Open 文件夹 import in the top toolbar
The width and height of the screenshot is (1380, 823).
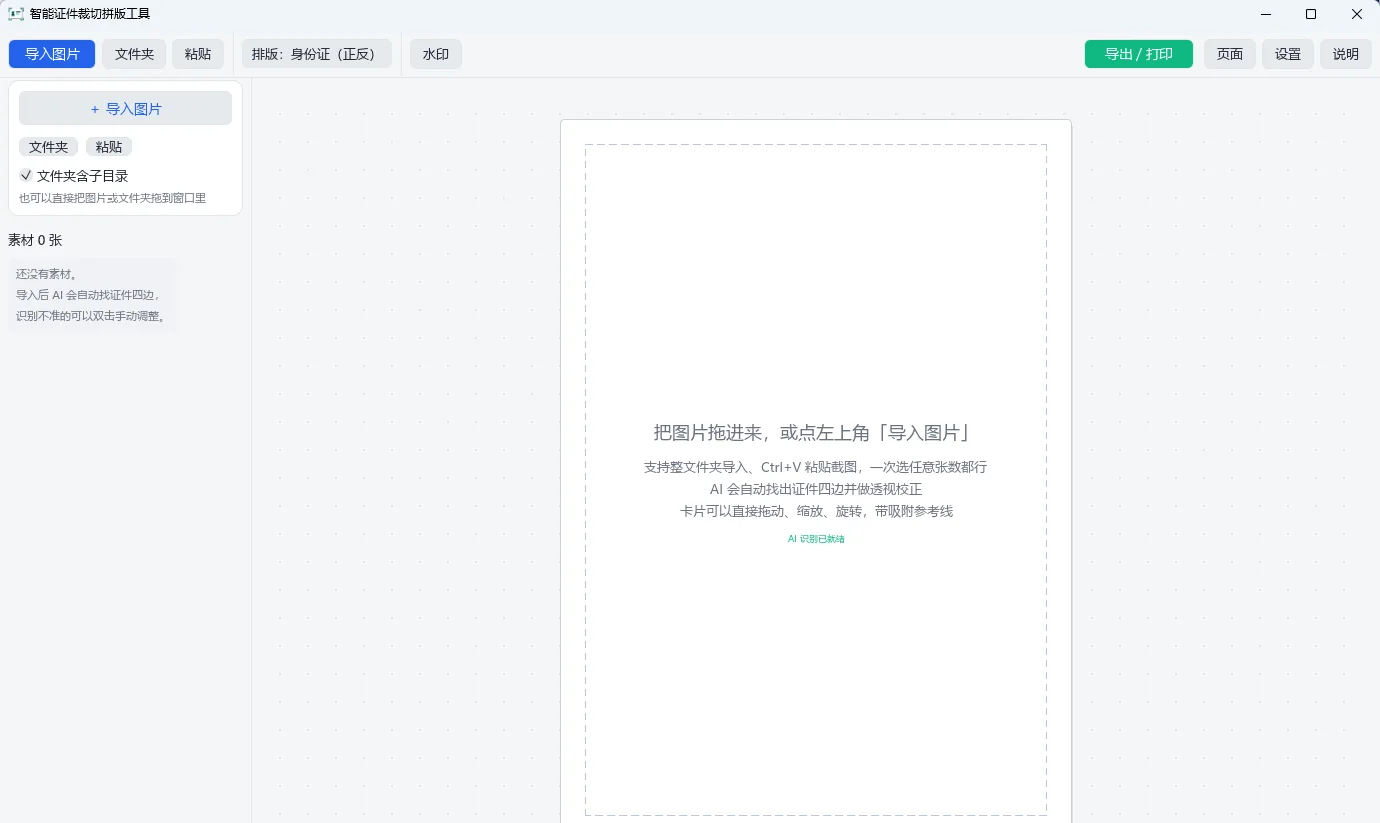pyautogui.click(x=134, y=54)
